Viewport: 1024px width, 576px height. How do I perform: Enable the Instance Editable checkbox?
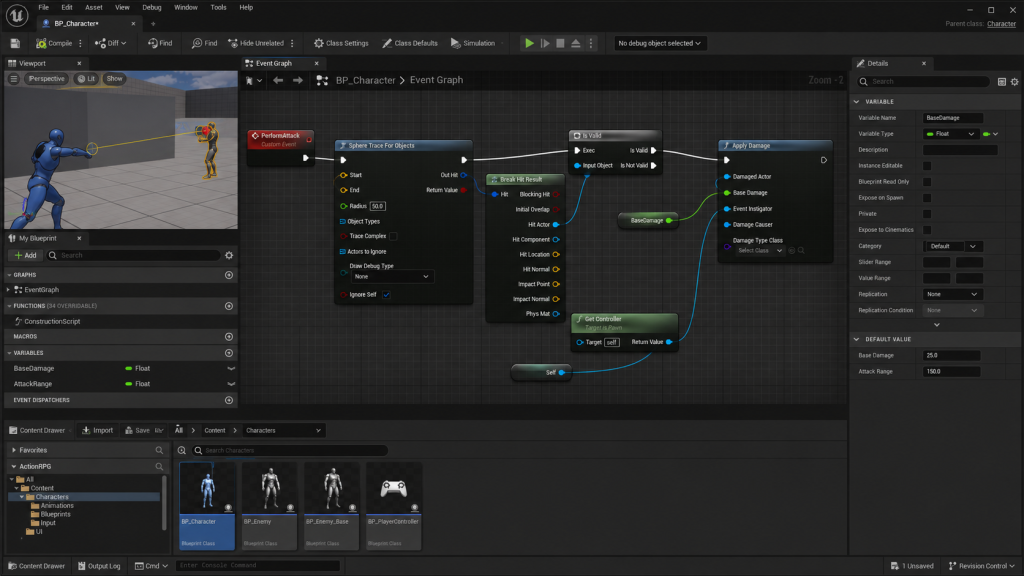[927, 166]
